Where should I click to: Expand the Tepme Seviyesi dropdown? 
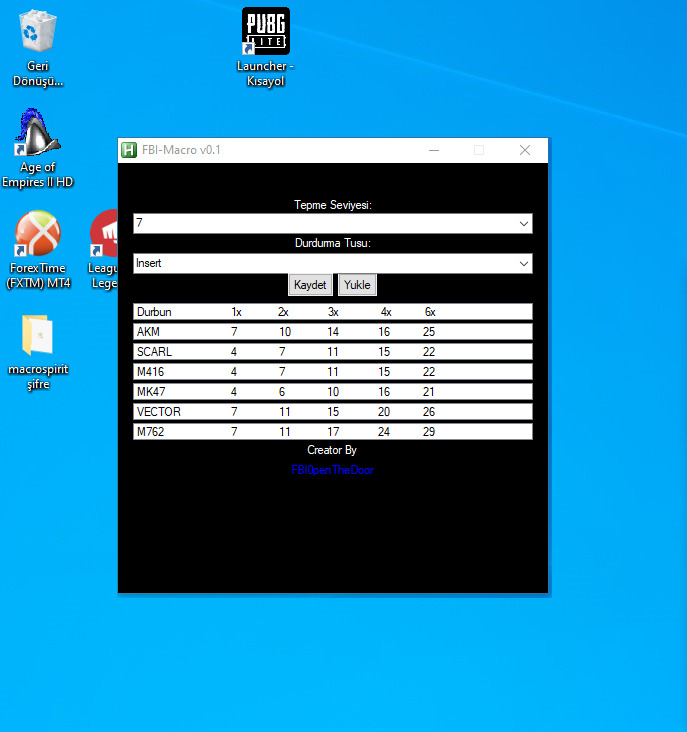524,224
